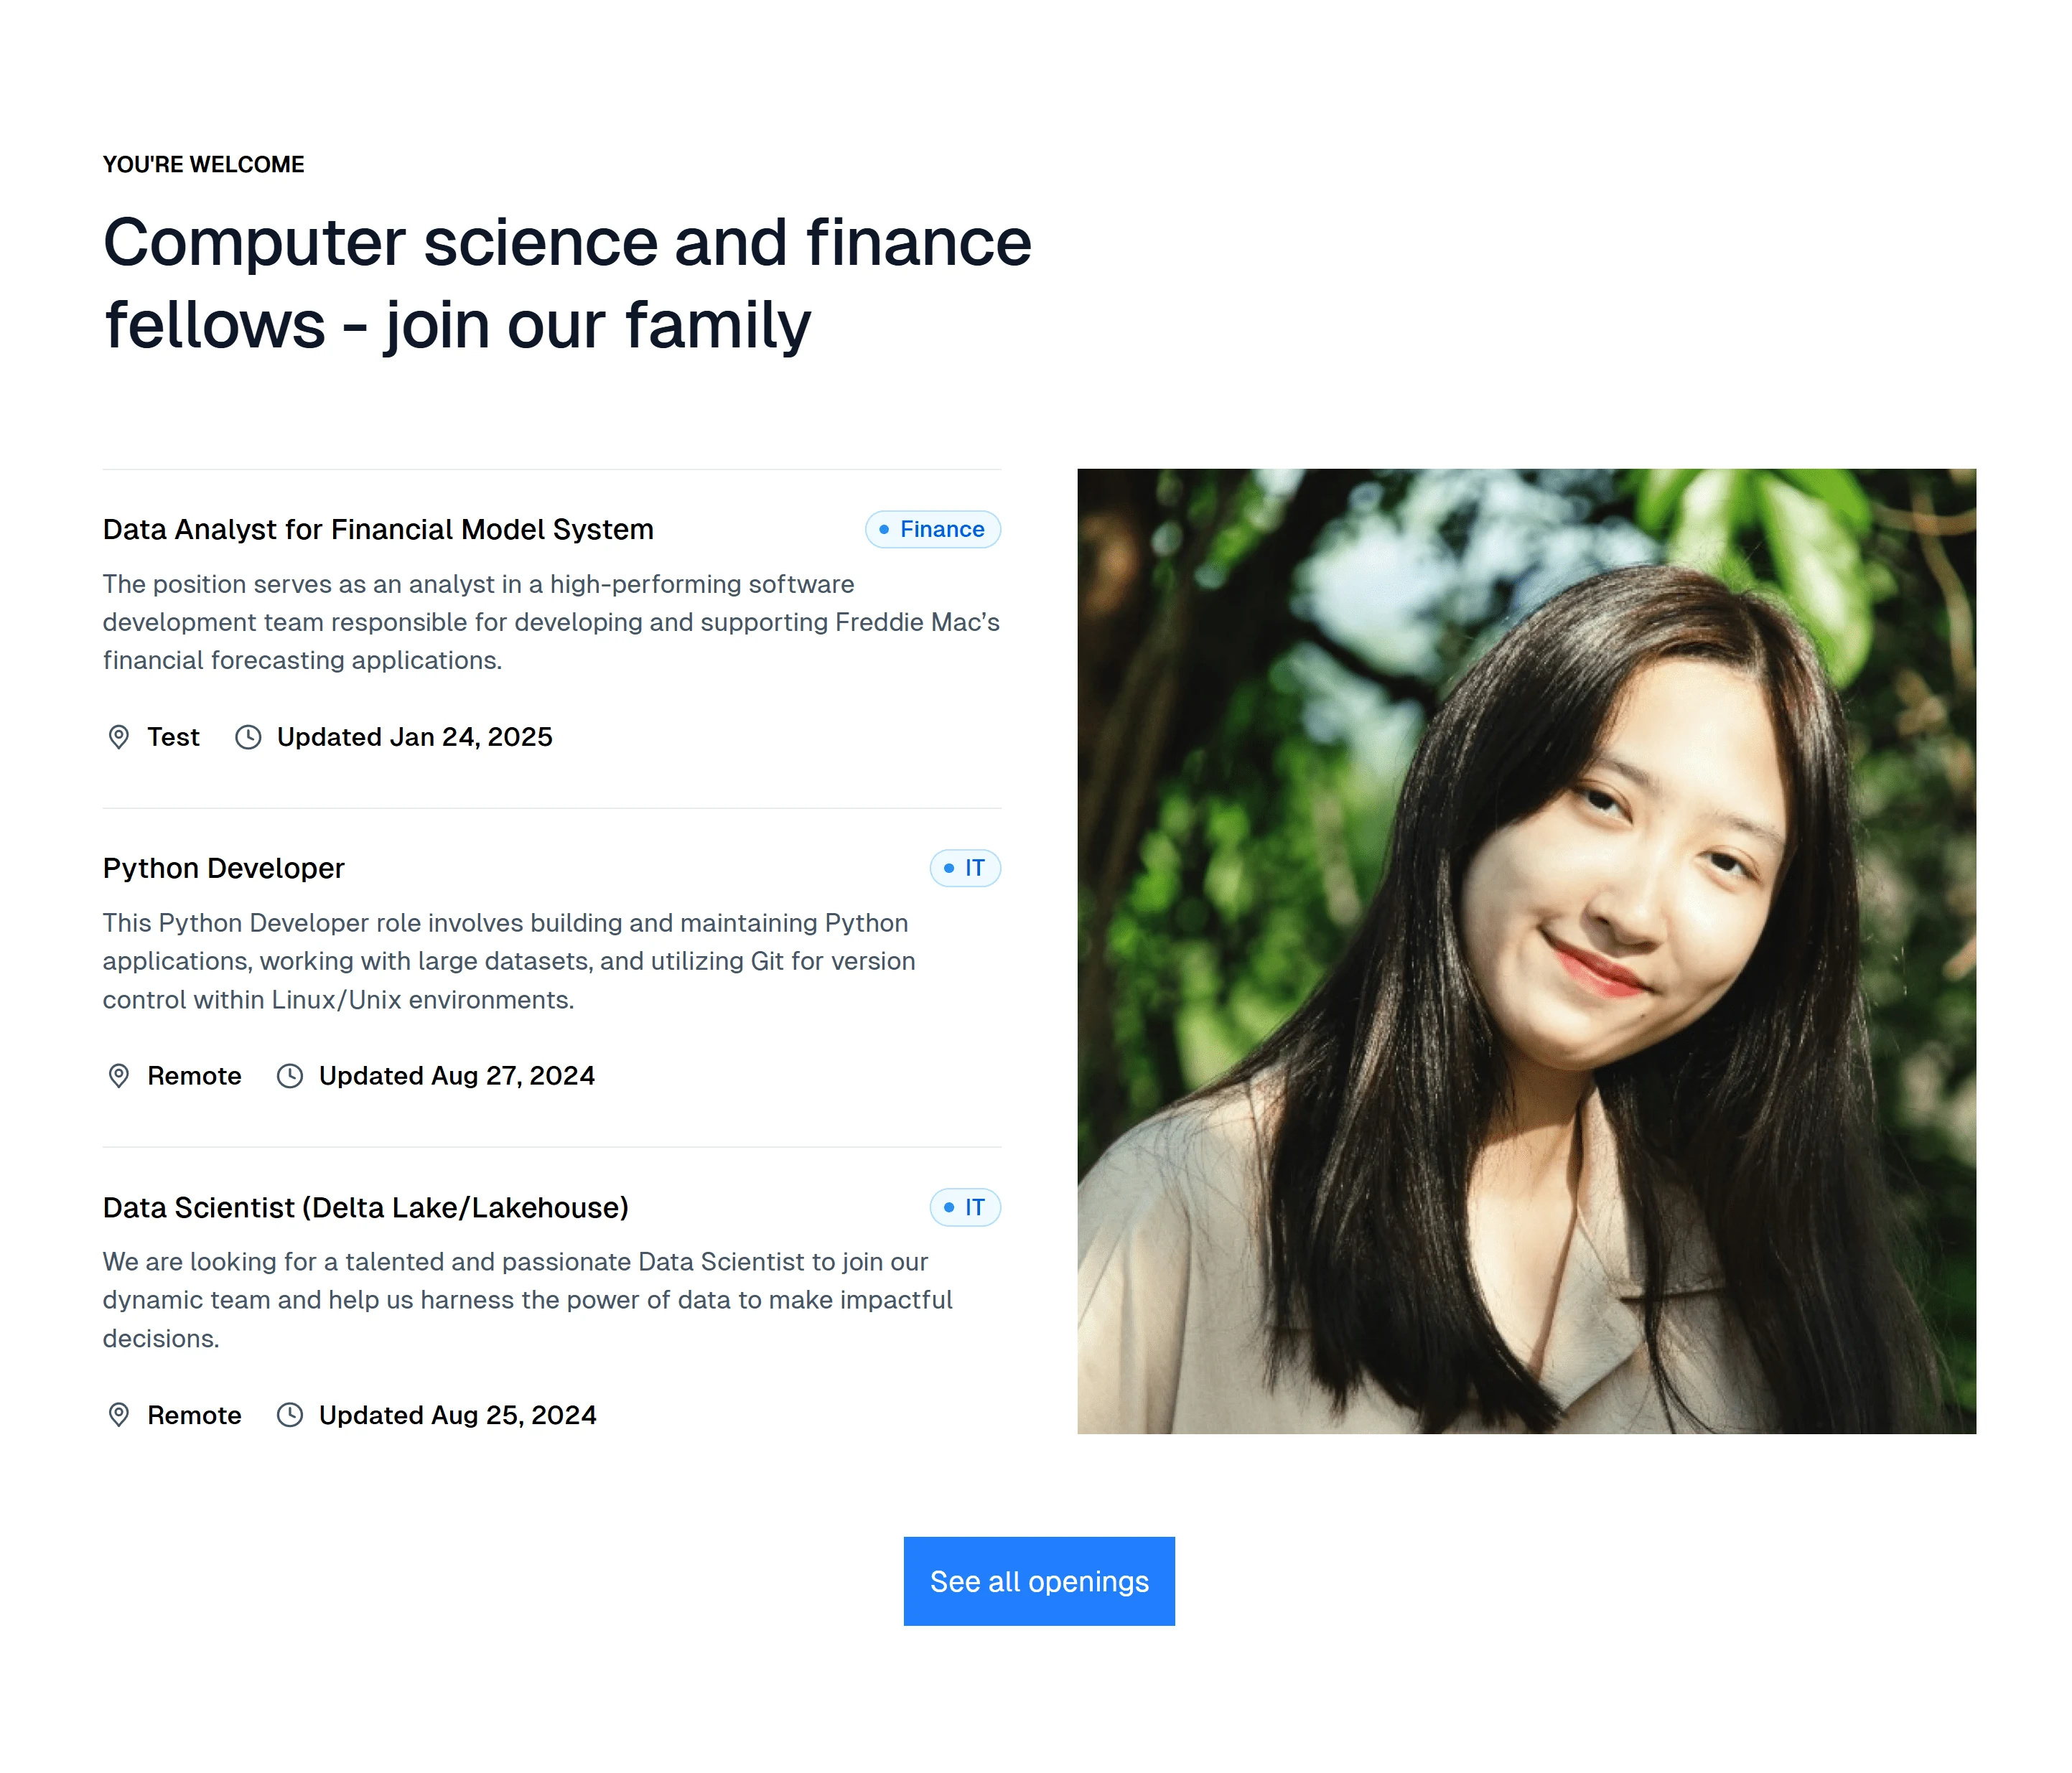Open the Python Developer job title
Screen dimensions: 2072x1773
(x=223, y=868)
